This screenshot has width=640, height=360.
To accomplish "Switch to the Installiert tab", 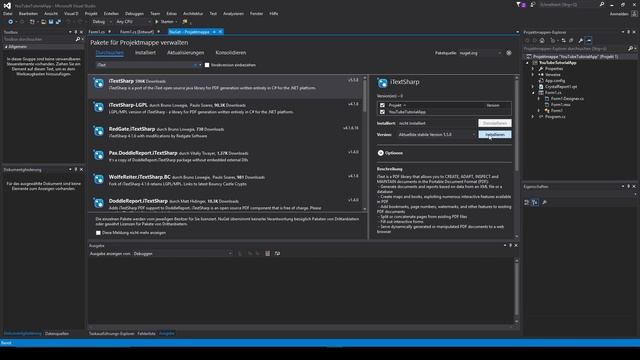I will (145, 53).
